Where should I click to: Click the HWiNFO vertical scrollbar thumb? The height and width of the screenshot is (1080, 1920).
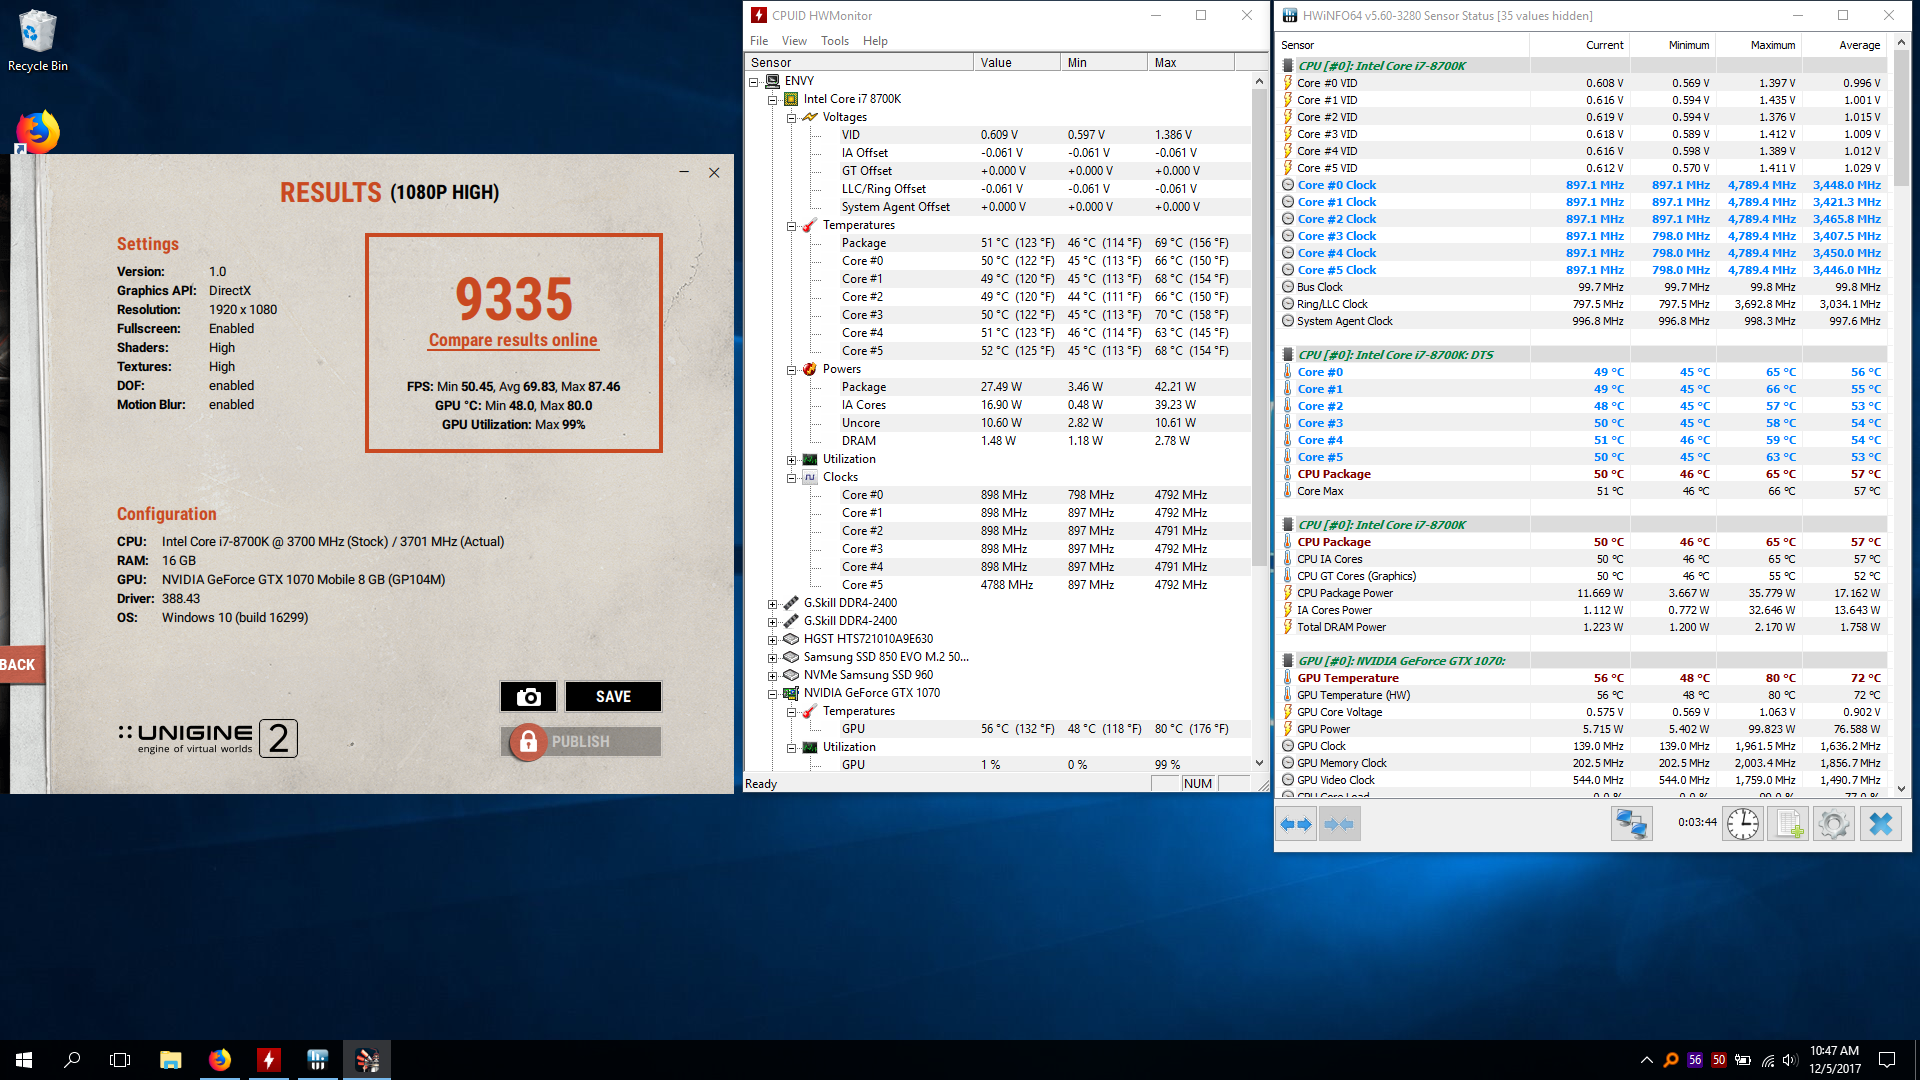(x=1901, y=117)
